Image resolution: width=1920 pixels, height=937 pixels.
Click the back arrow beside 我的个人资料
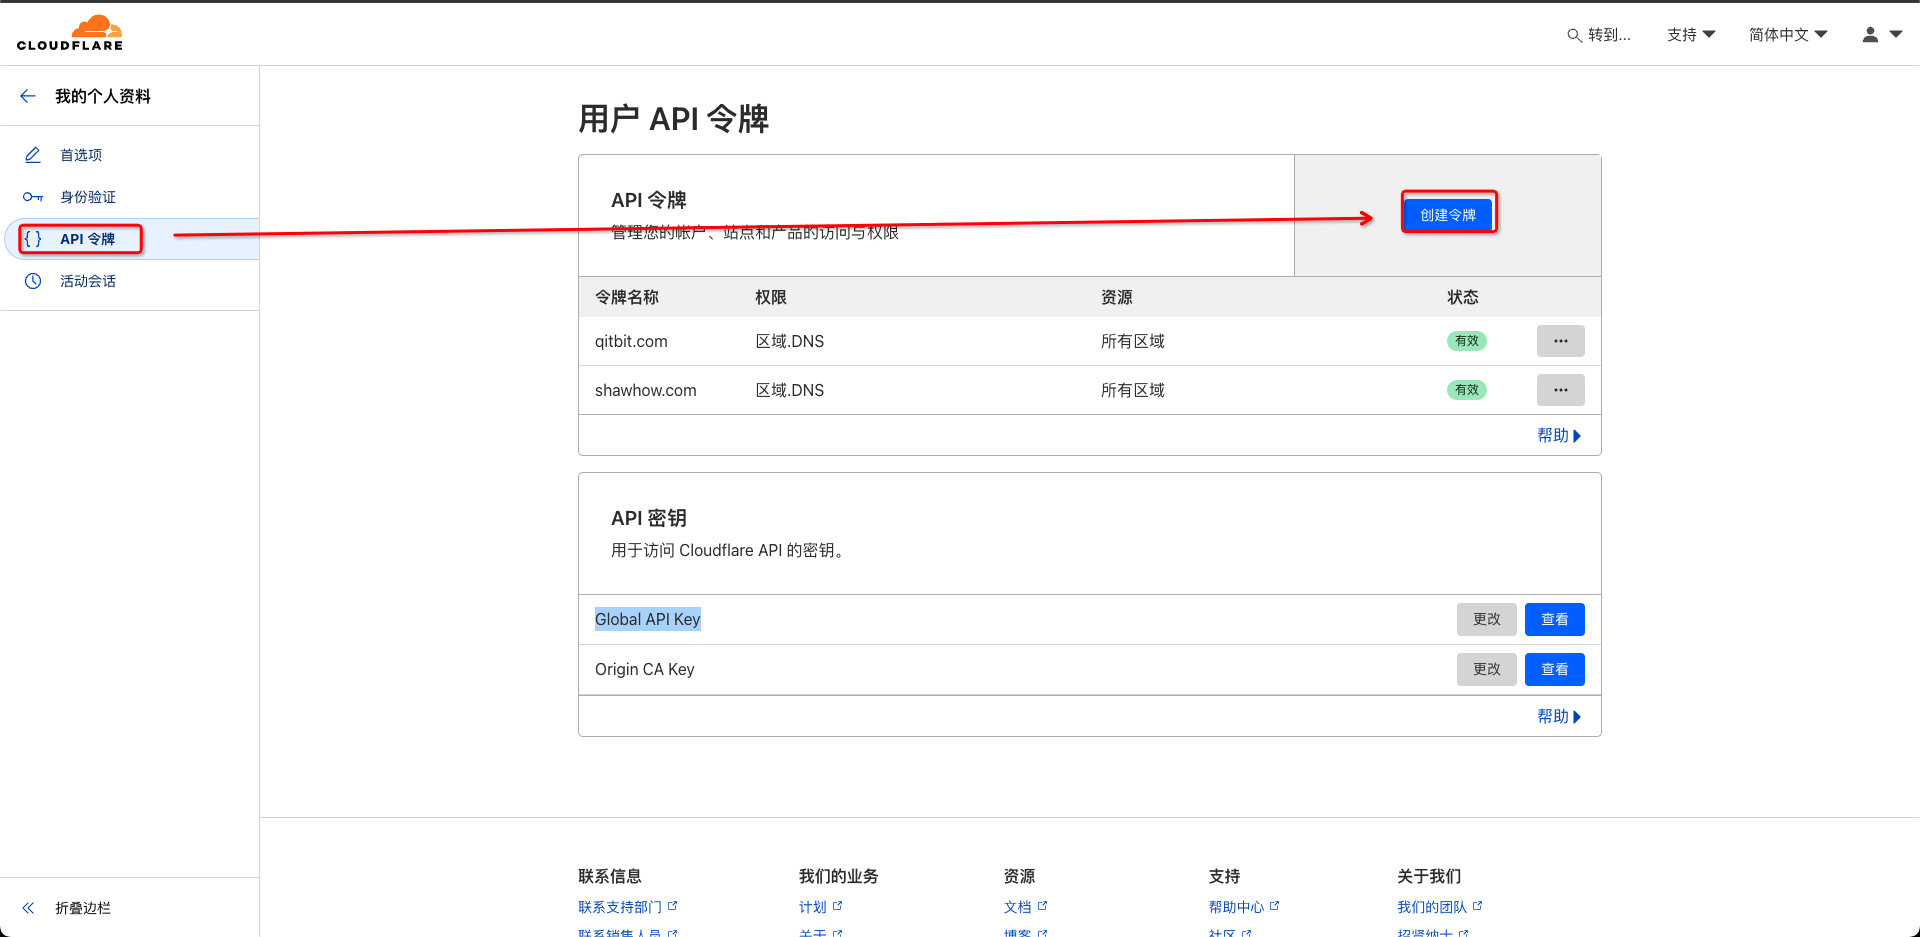point(28,95)
